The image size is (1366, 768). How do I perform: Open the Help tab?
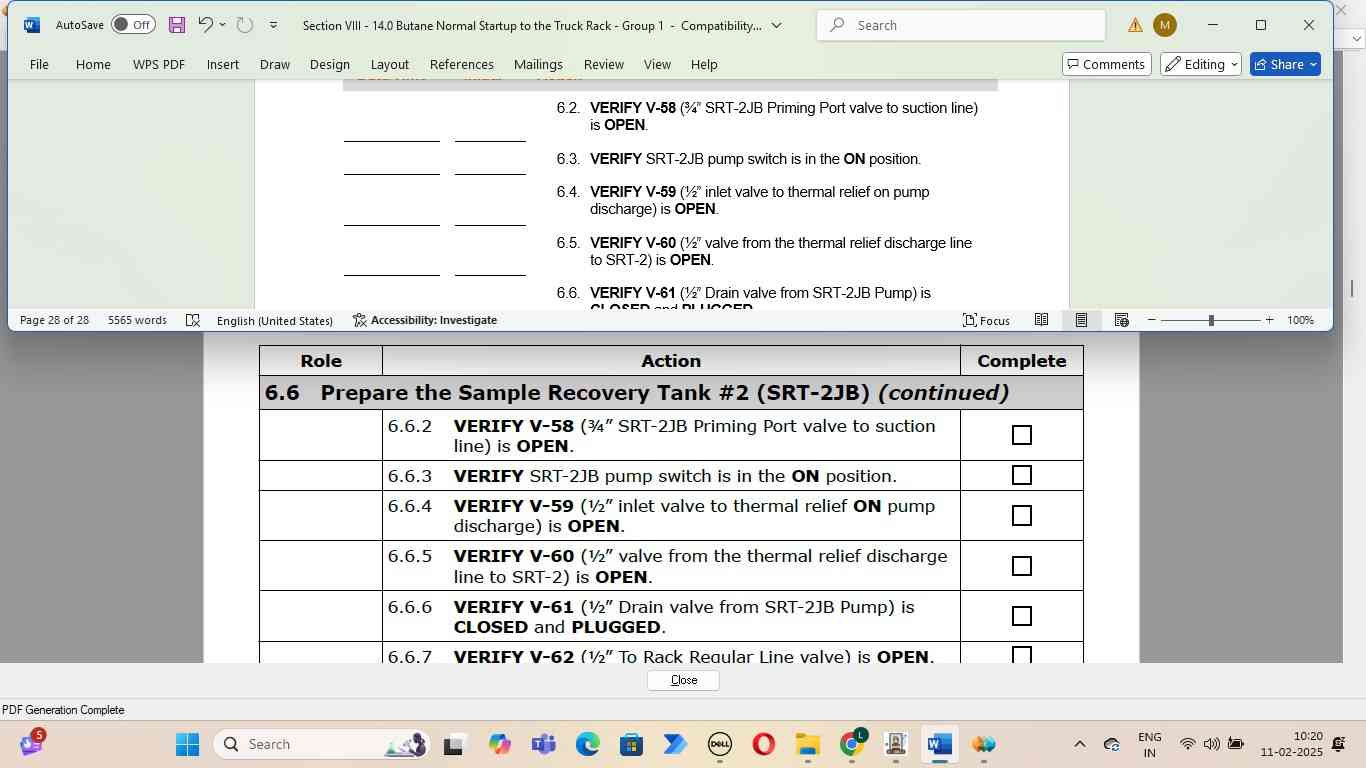(x=704, y=64)
